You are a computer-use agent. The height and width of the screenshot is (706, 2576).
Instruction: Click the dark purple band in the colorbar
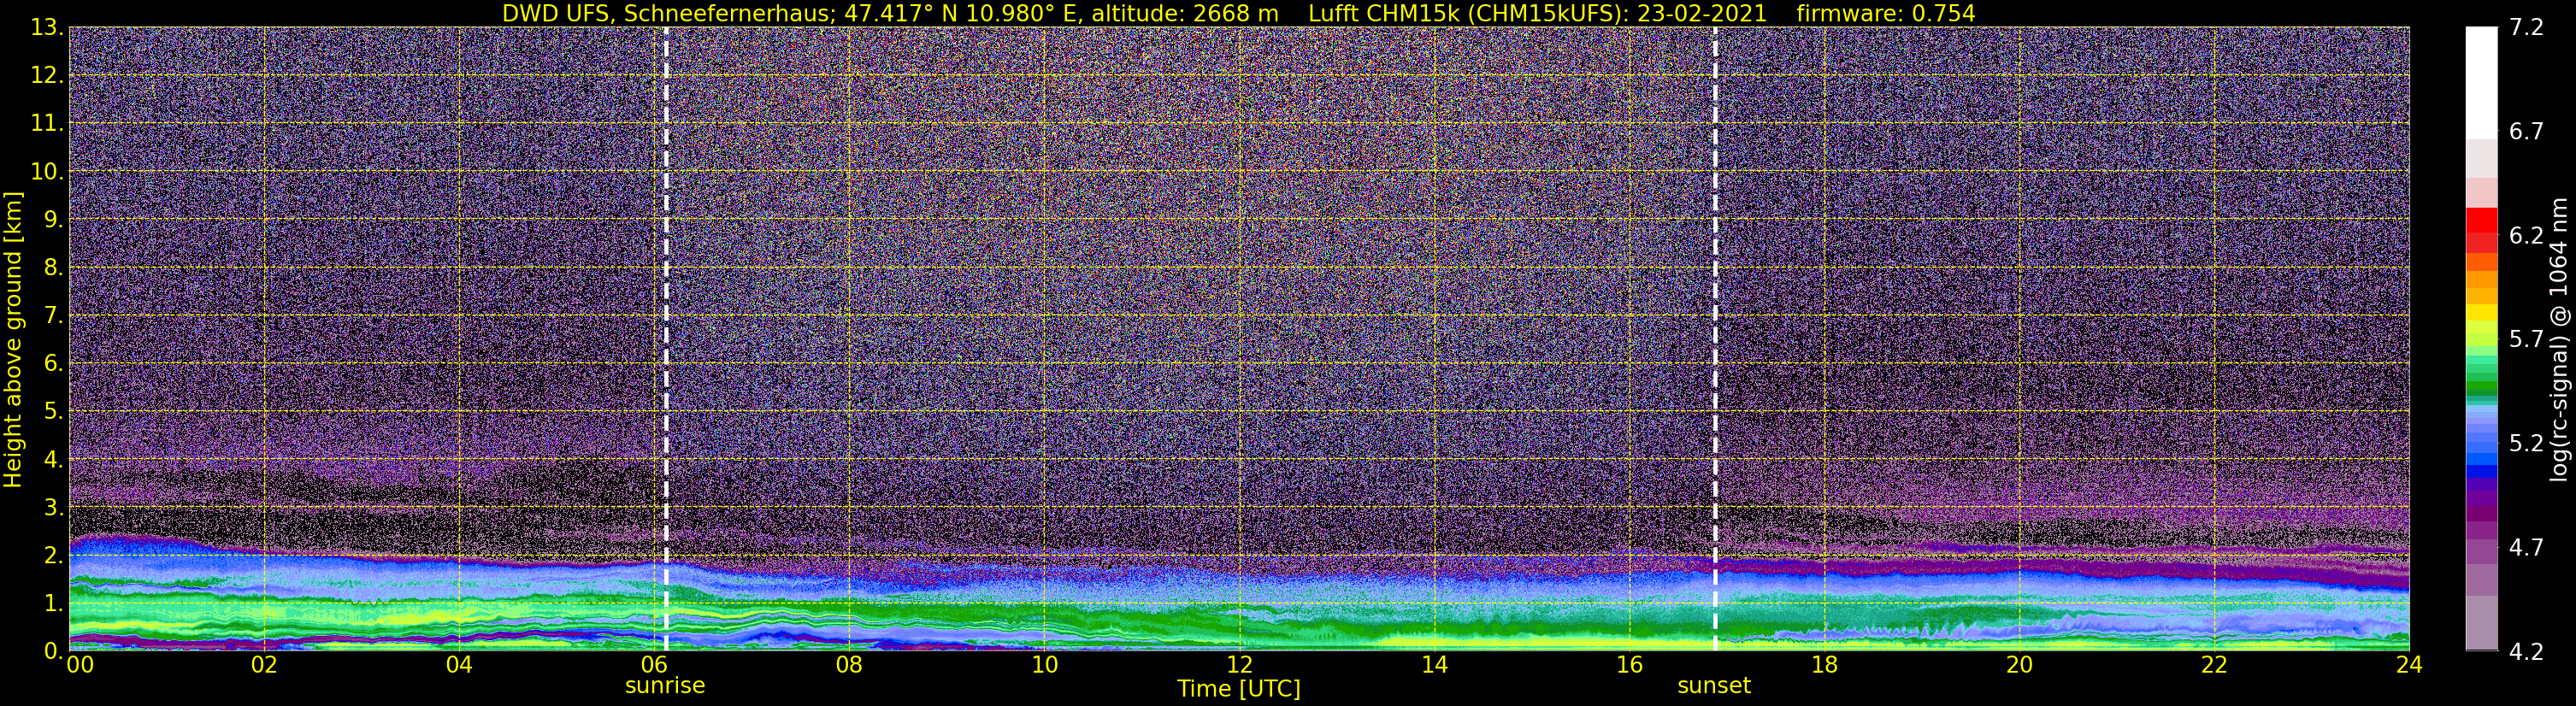pos(2481,512)
